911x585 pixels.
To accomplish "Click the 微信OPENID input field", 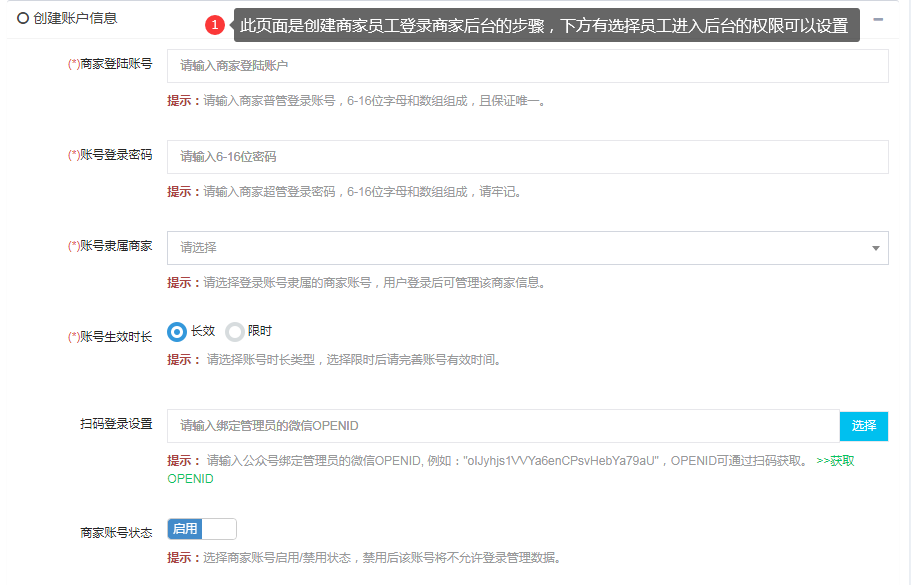I will click(x=503, y=426).
